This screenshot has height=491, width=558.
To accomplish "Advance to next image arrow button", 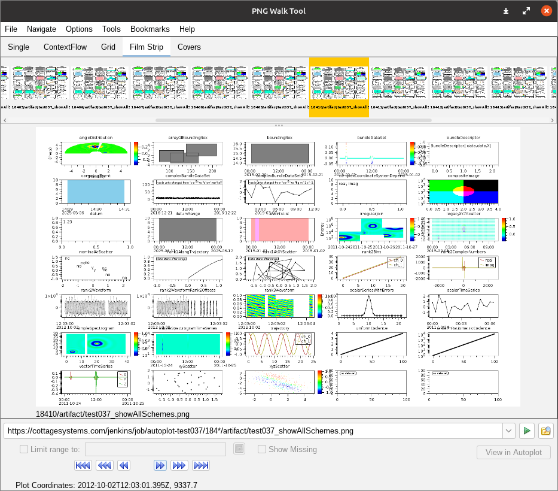I will 160,465.
